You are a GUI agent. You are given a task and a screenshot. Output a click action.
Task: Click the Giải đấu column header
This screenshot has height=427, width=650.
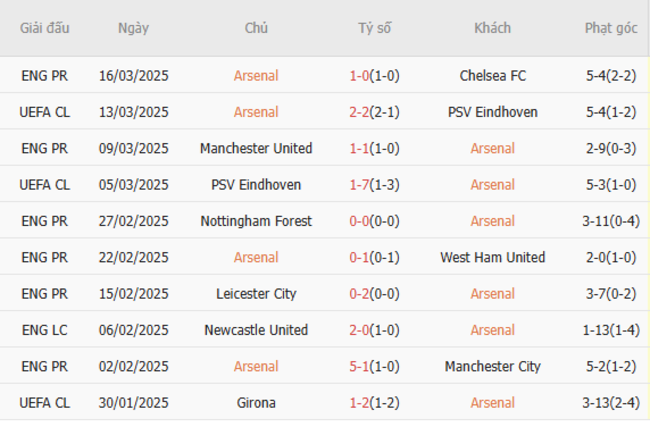tap(45, 29)
